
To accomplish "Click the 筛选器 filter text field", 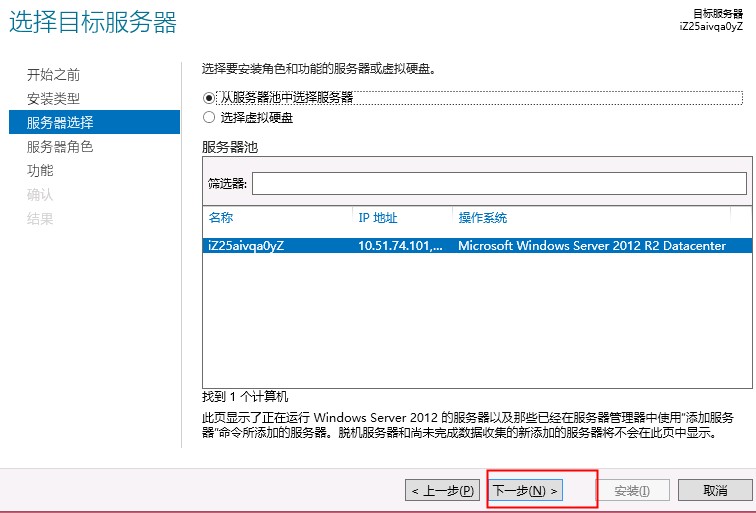I will pos(498,183).
